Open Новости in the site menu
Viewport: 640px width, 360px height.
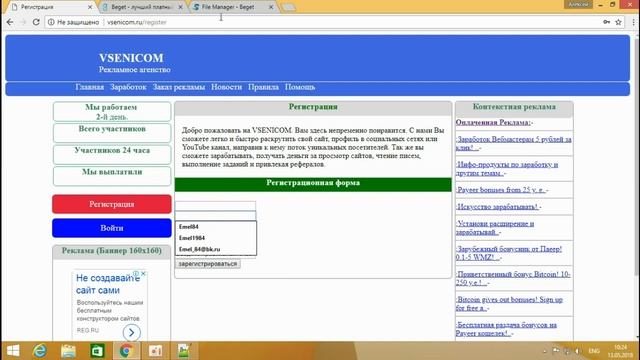(x=227, y=87)
